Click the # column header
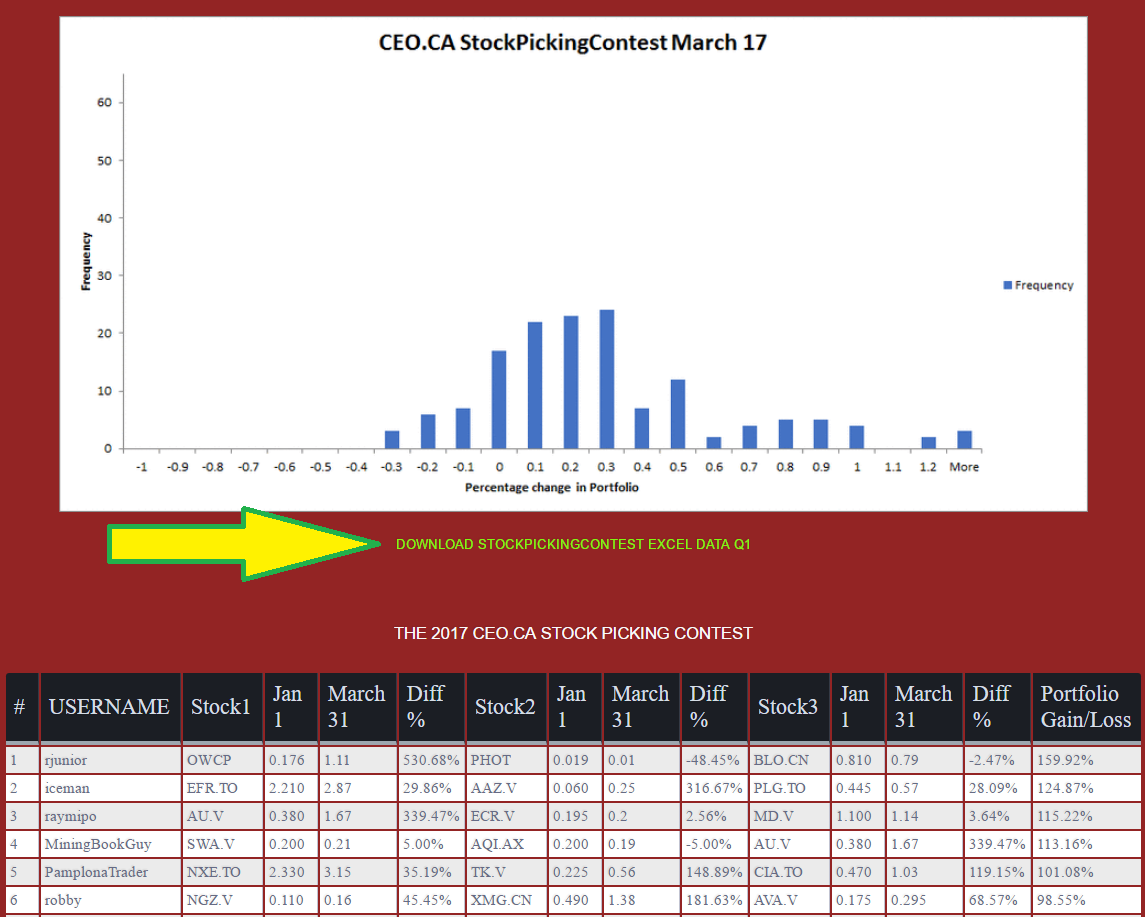 pyautogui.click(x=21, y=707)
